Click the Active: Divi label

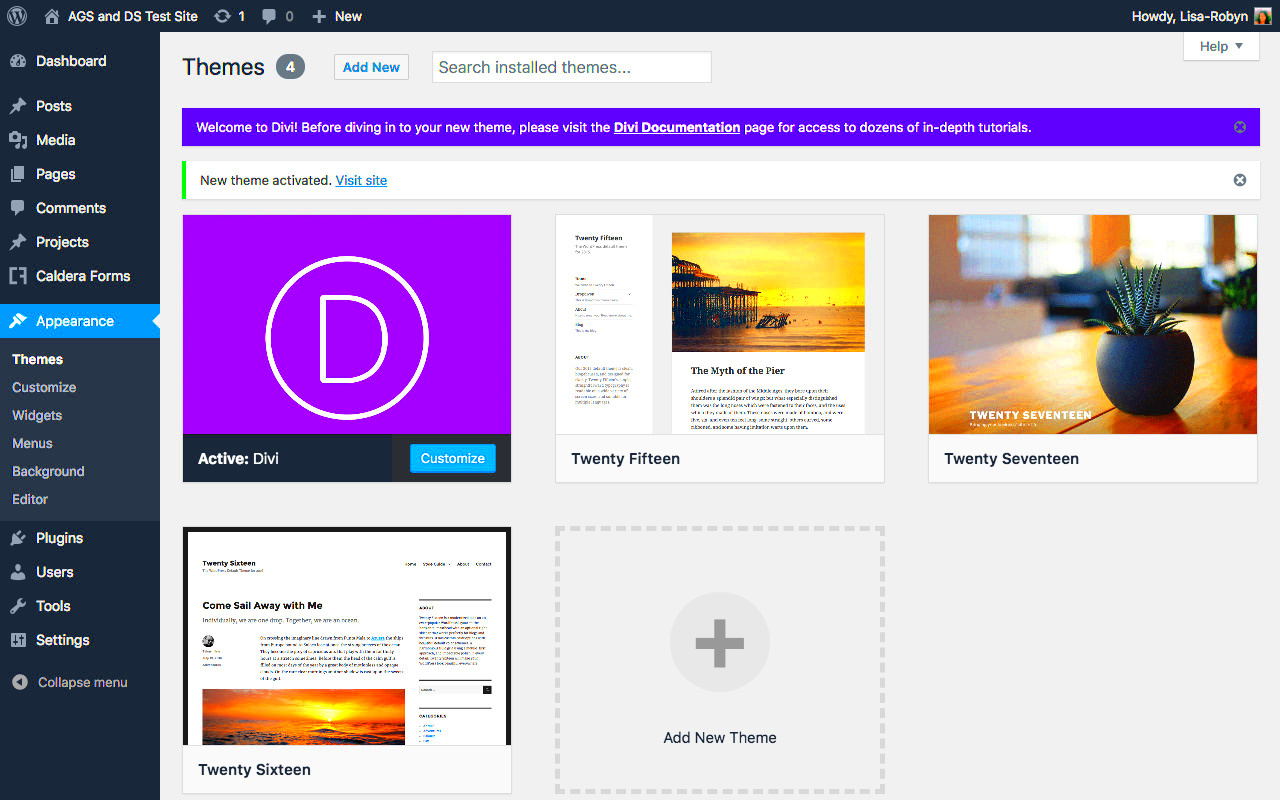click(238, 459)
